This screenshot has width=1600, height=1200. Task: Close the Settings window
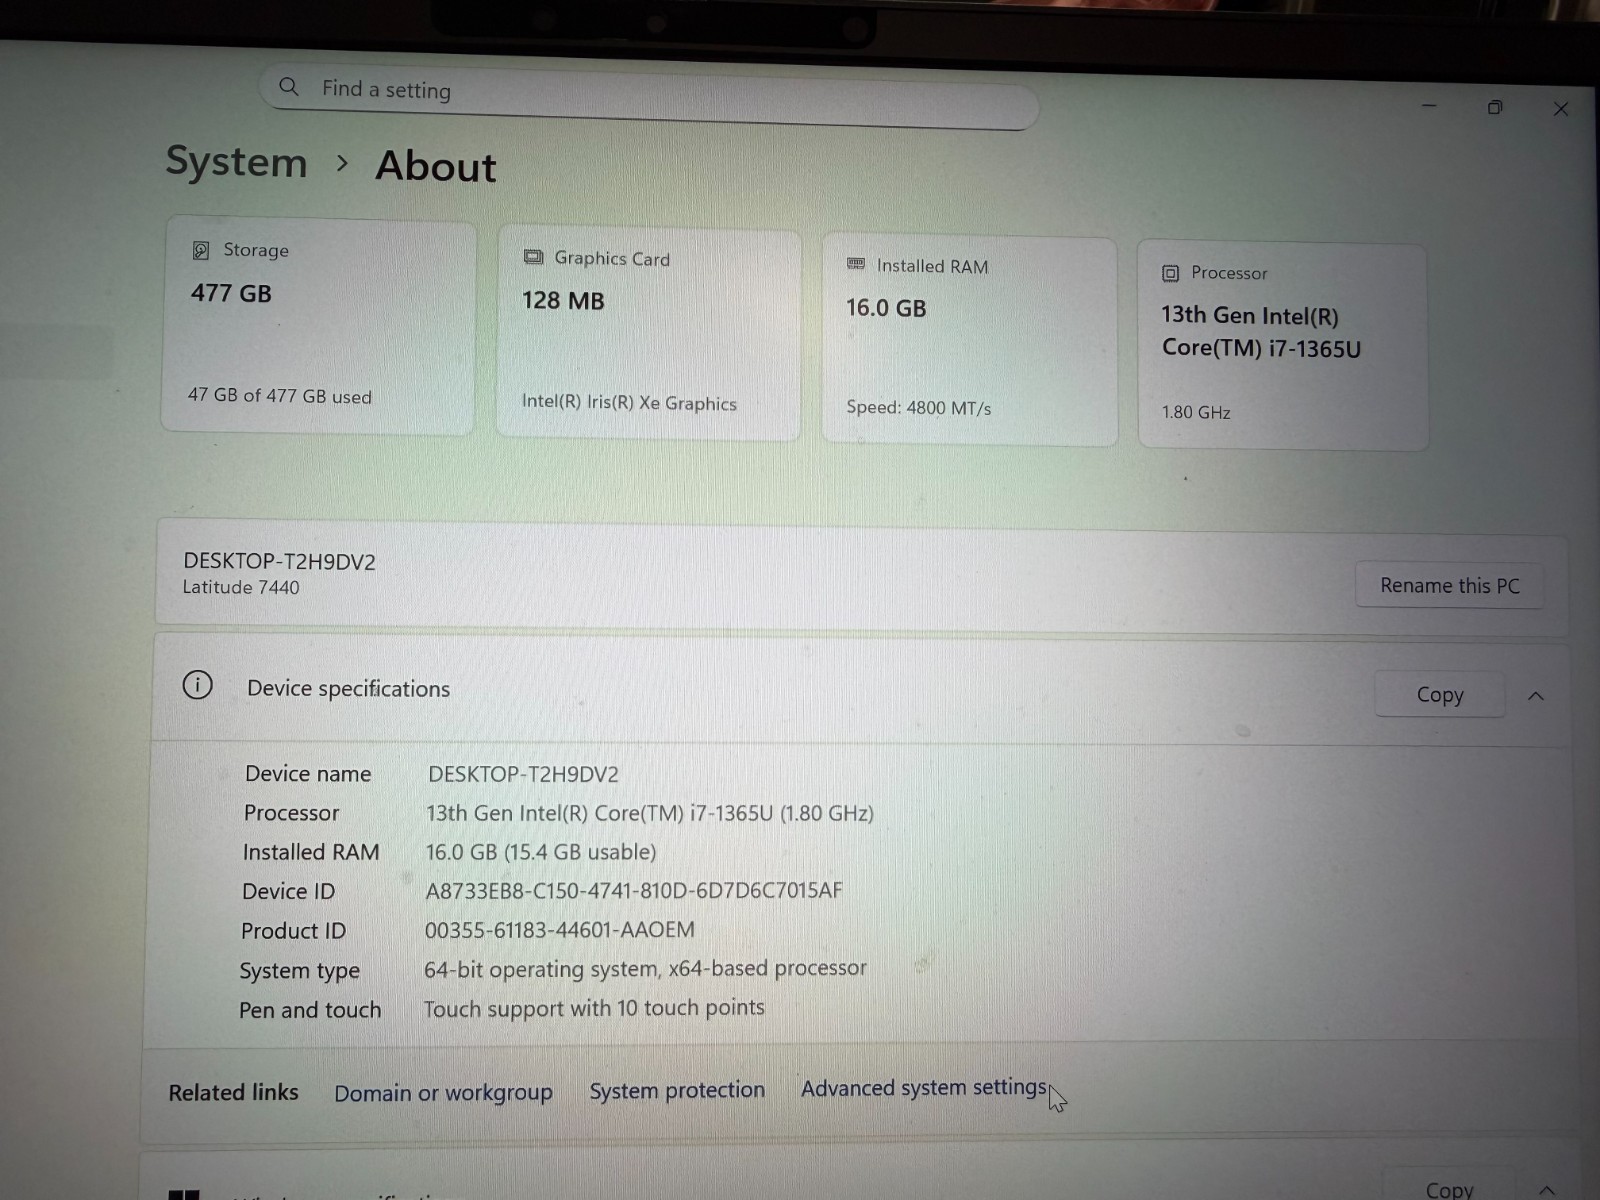(1561, 109)
